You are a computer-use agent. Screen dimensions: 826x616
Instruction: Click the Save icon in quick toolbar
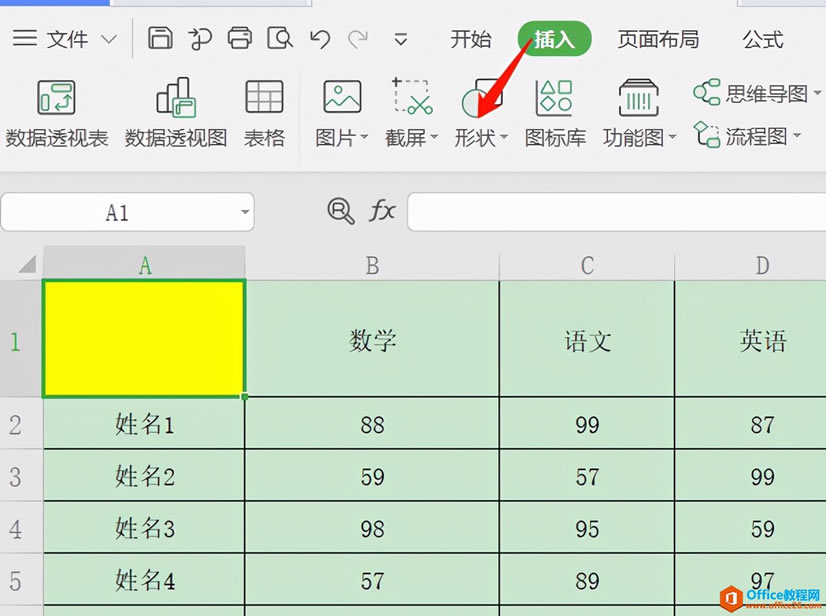coord(160,38)
